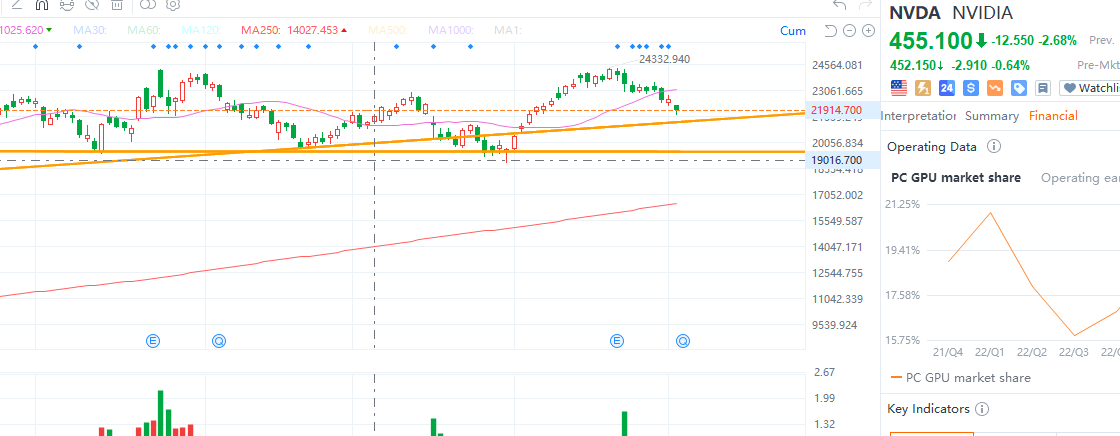
Task: Click the 24332.940 high price label
Action: (x=664, y=59)
